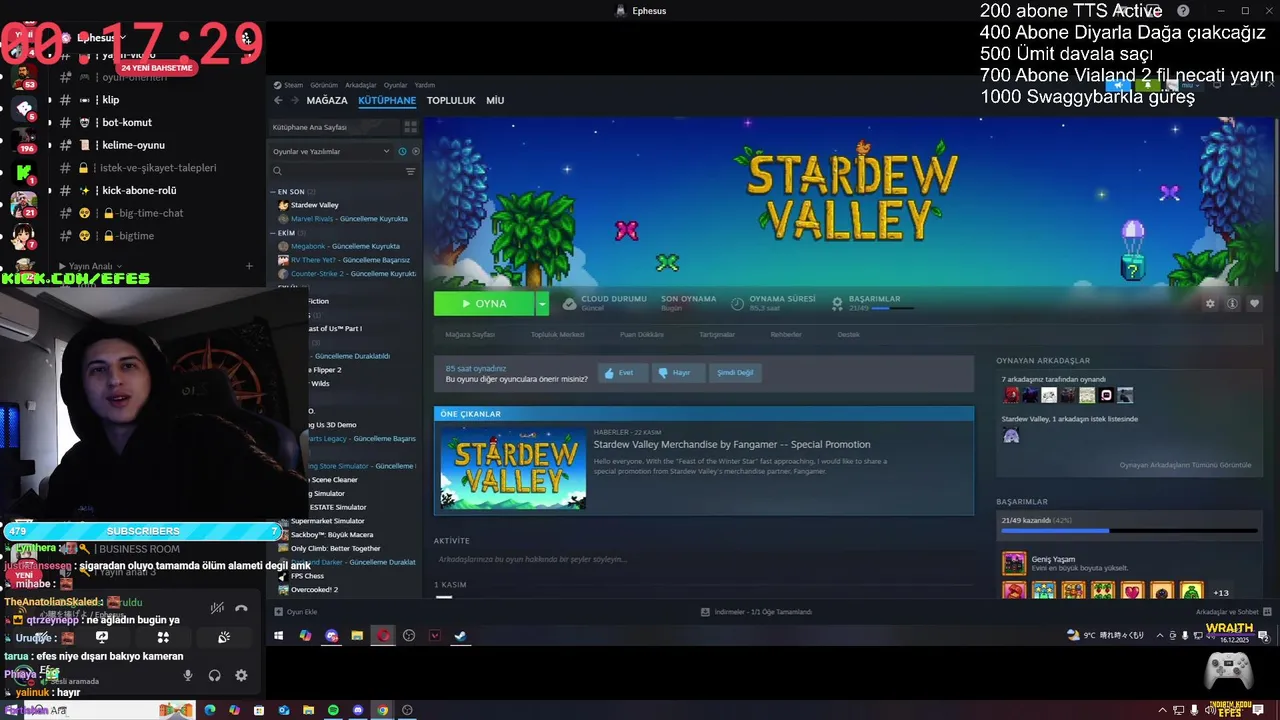Open the MAĞAZA tab
This screenshot has width=1280, height=720.
tap(327, 100)
